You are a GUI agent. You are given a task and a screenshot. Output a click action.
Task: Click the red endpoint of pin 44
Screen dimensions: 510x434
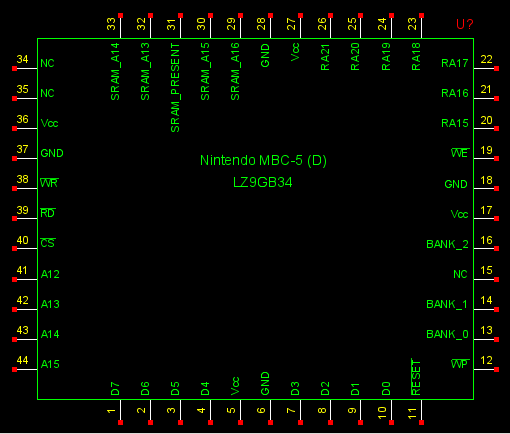14,369
